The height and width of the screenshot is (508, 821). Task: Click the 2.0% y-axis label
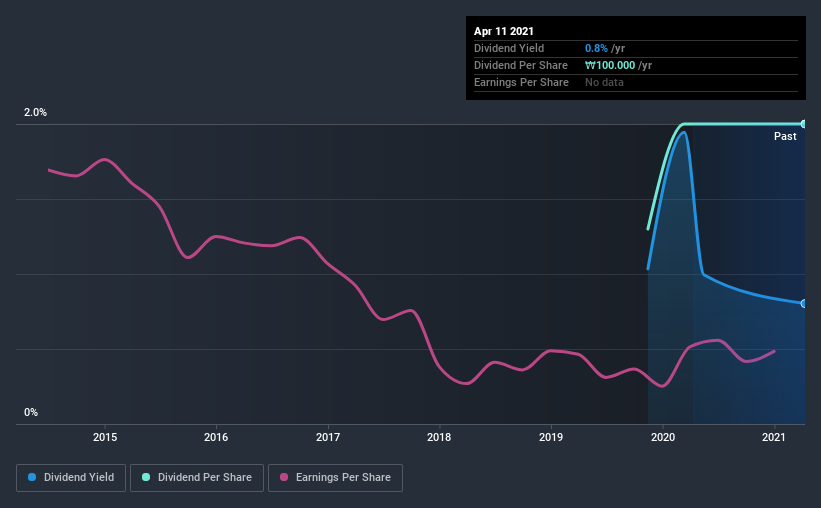pyautogui.click(x=35, y=112)
